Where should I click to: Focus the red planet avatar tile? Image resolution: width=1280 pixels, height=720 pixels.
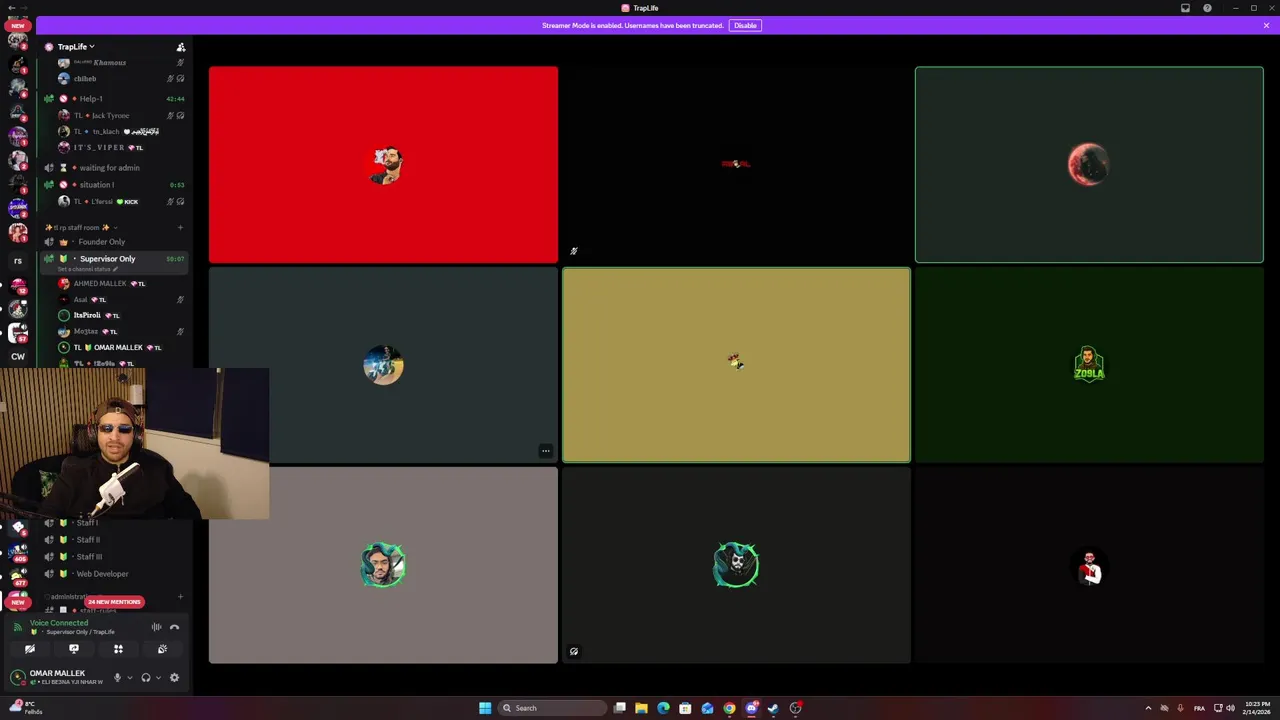coord(1089,165)
